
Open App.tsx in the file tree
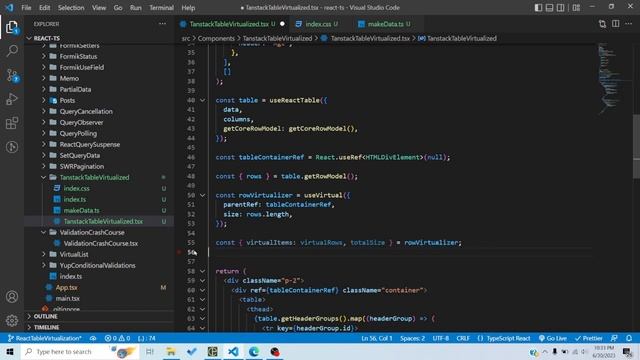coord(67,287)
